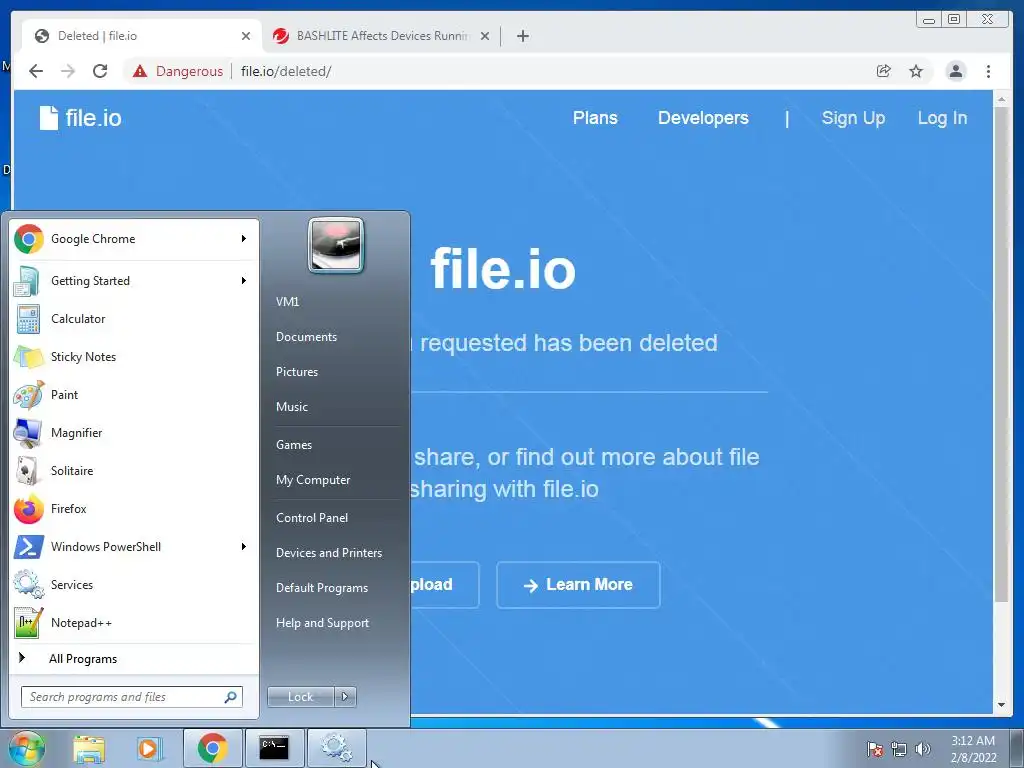Open Default Programs
Image resolution: width=1024 pixels, height=768 pixels.
322,588
